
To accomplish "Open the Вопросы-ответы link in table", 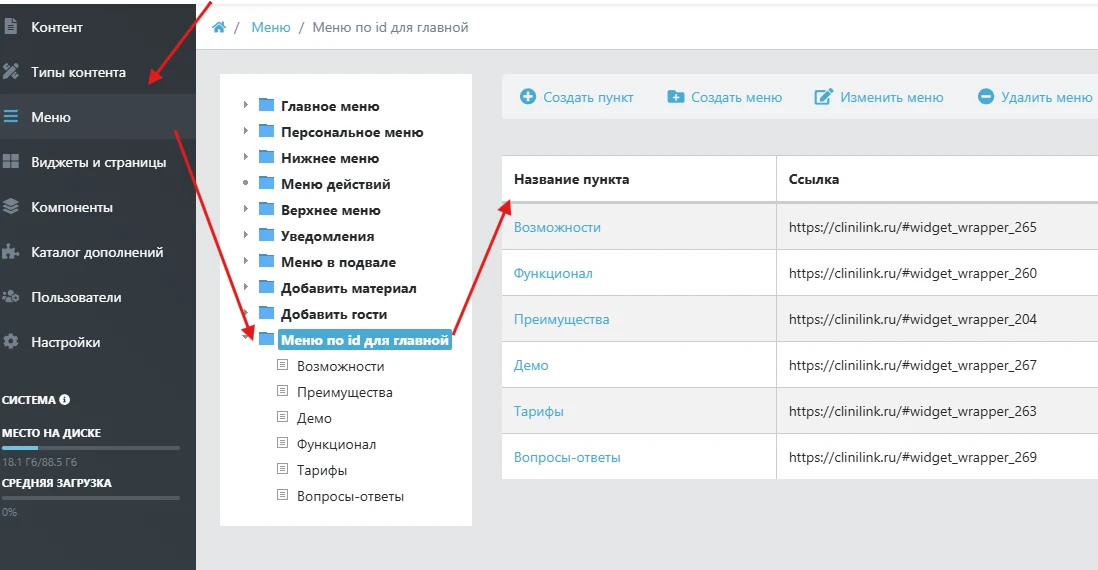I will coord(567,457).
